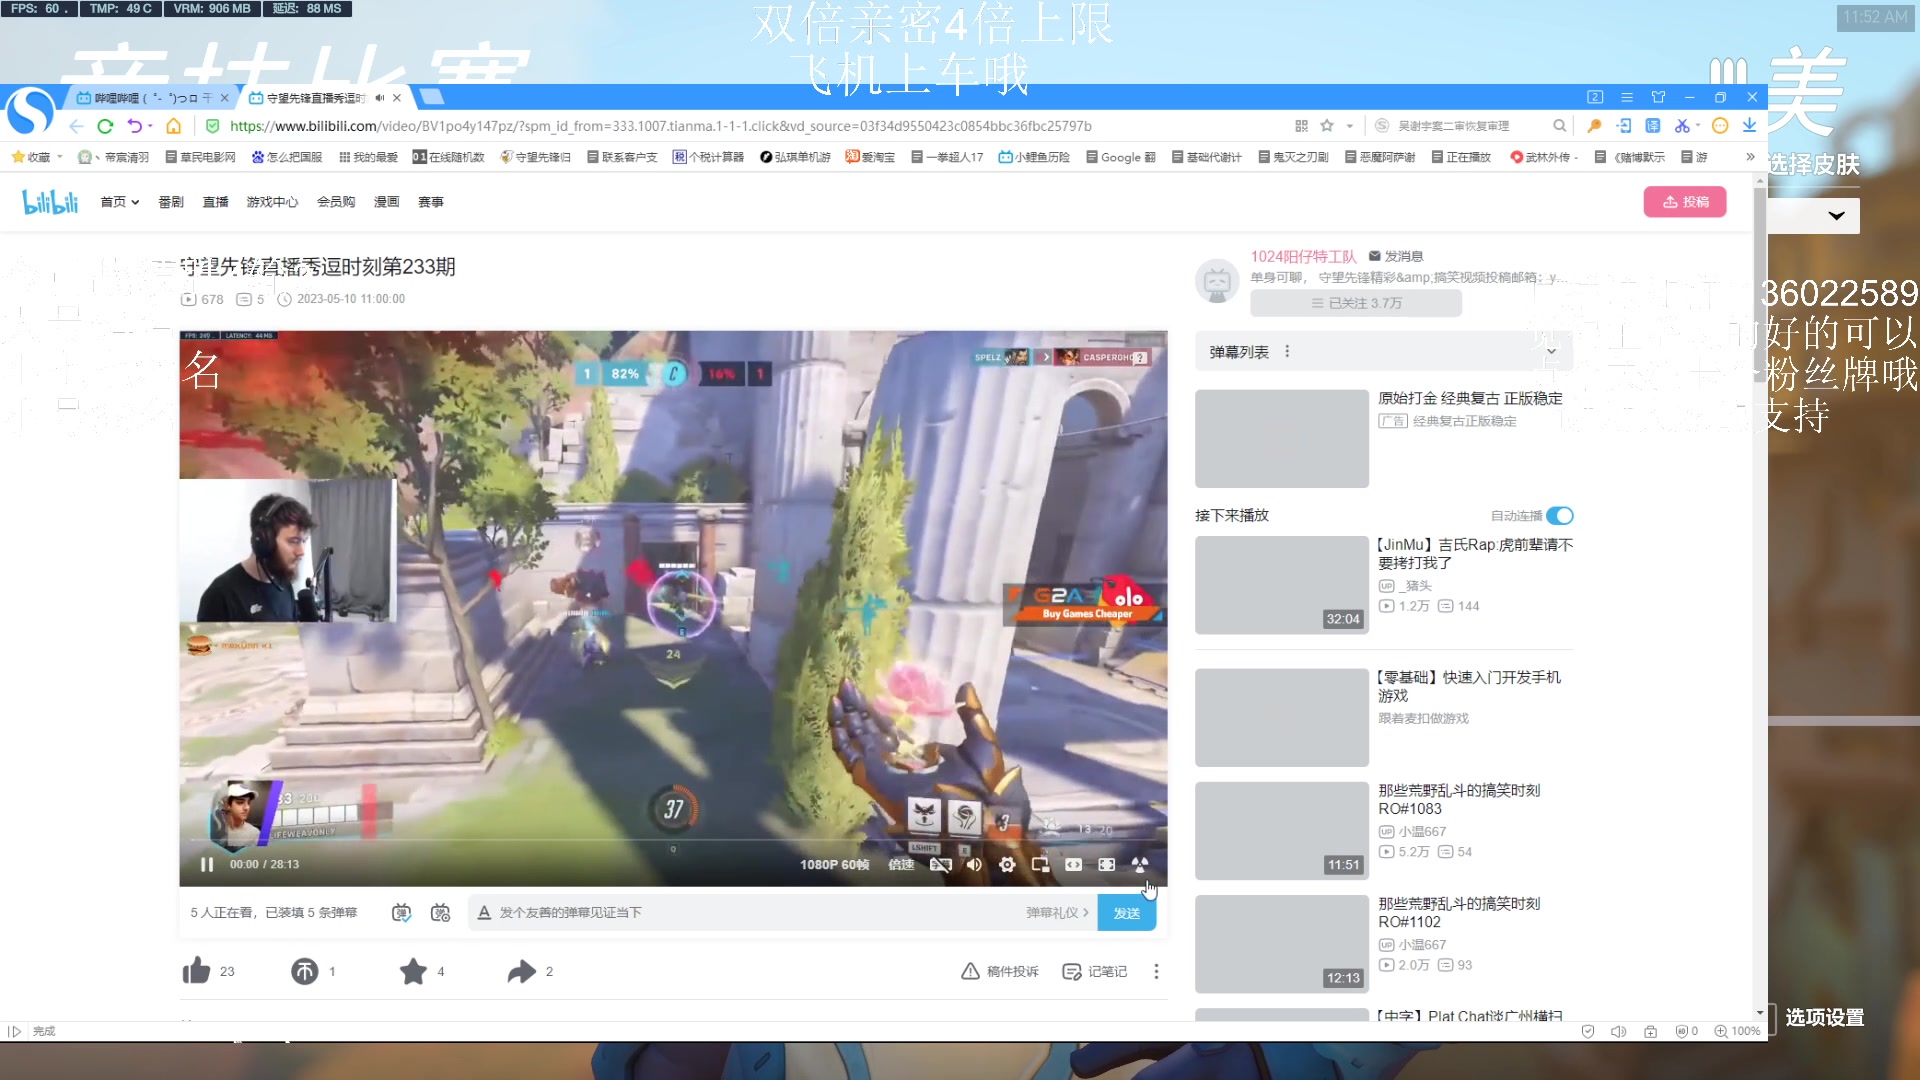Mute the tab via speaker icon
This screenshot has width=1920, height=1080.
(x=380, y=98)
